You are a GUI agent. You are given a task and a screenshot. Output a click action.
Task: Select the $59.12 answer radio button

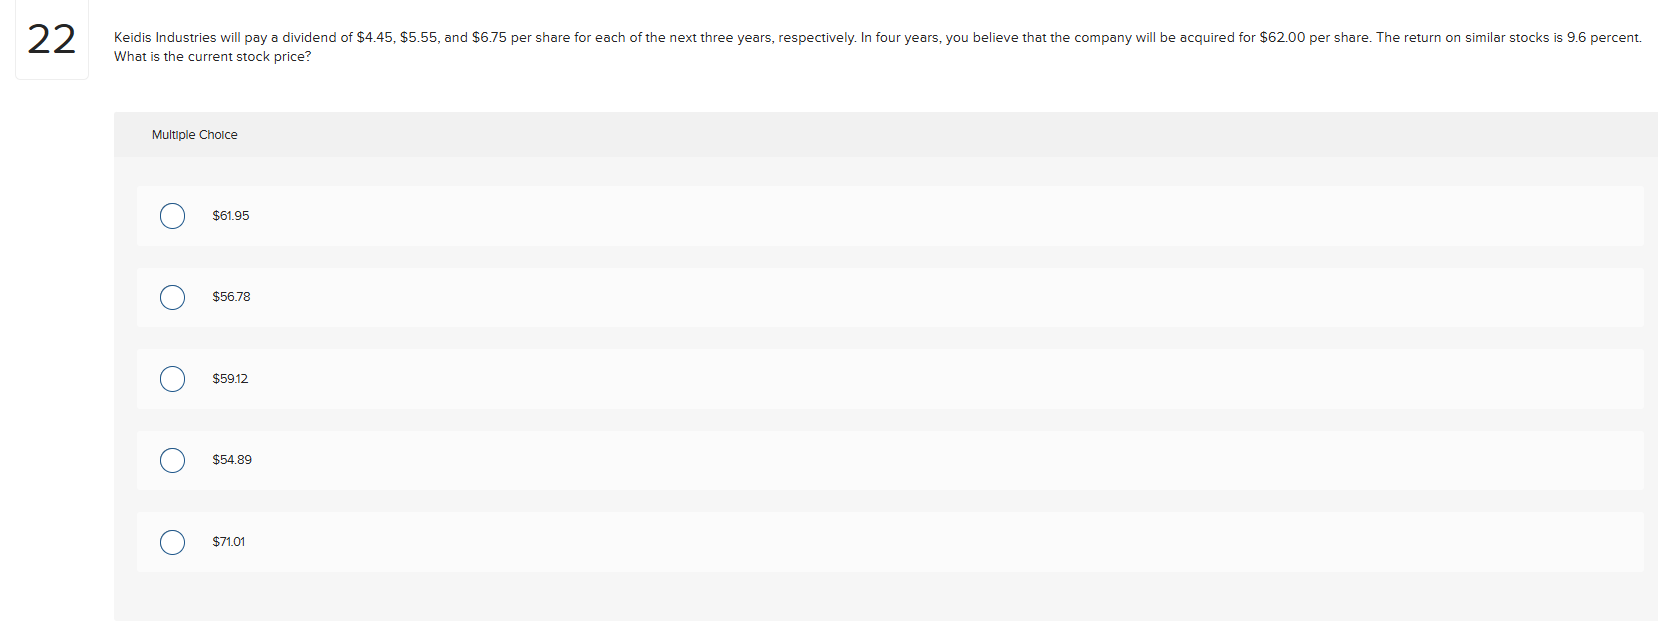pos(172,379)
